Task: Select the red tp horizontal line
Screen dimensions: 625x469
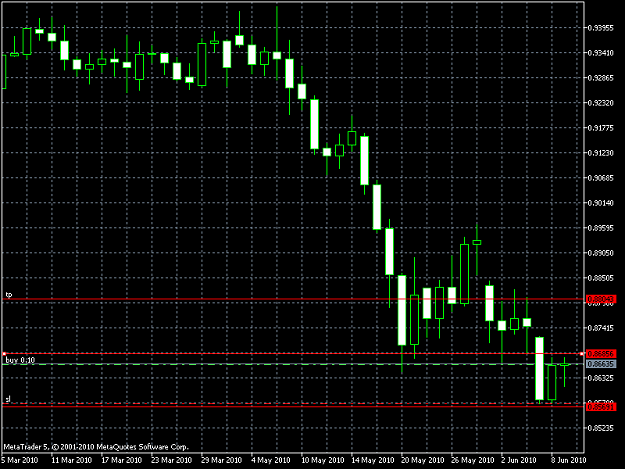Action: pyautogui.click(x=293, y=299)
